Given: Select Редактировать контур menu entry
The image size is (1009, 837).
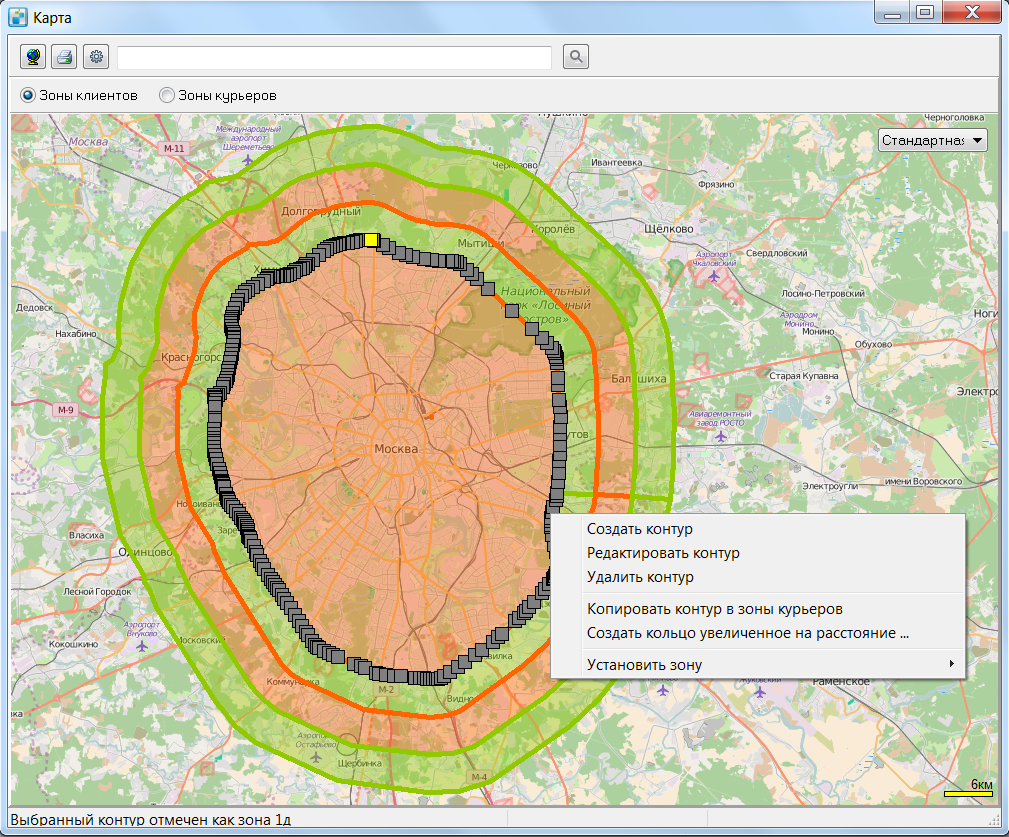Looking at the screenshot, I should (x=663, y=553).
